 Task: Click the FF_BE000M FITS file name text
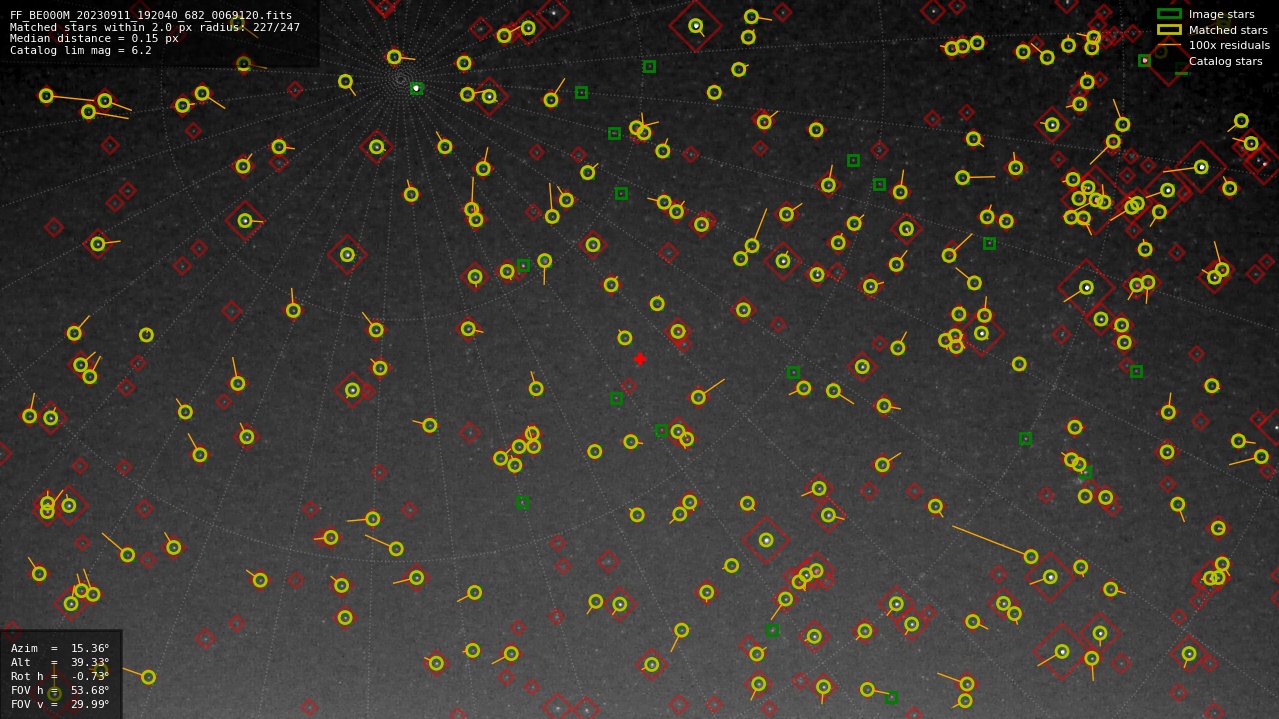pyautogui.click(x=151, y=16)
